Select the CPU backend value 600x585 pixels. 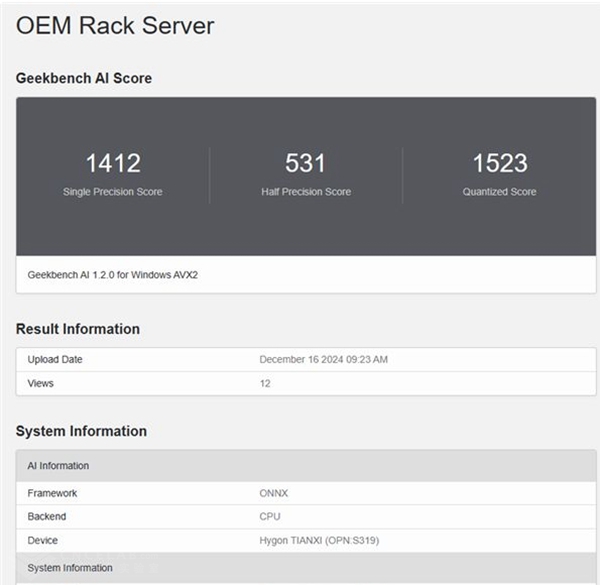(x=270, y=517)
